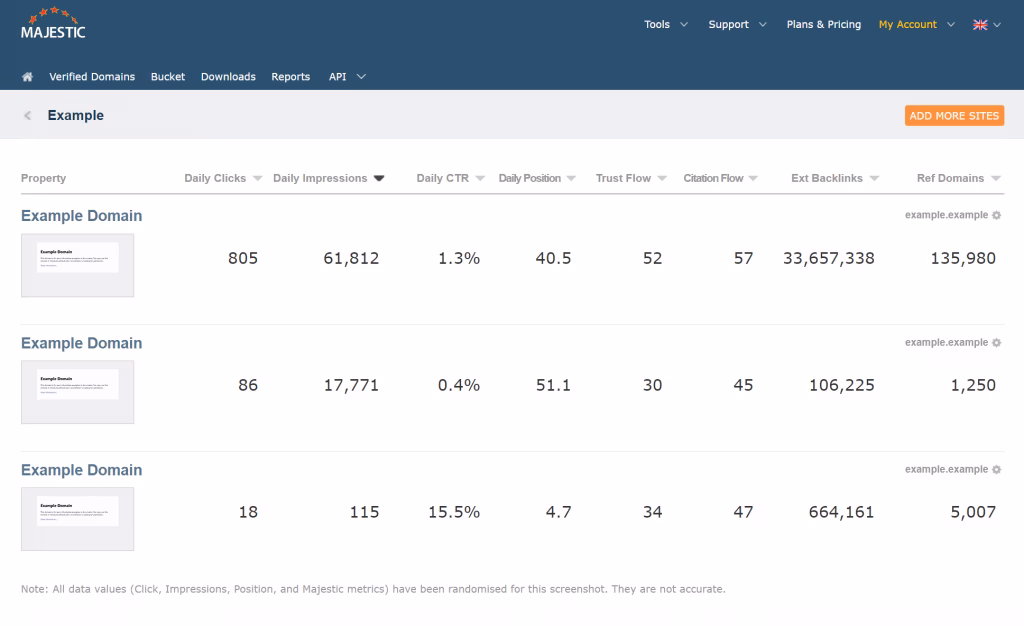Expand the My Account dropdown
Screen dimensions: 1024x626
(916, 25)
